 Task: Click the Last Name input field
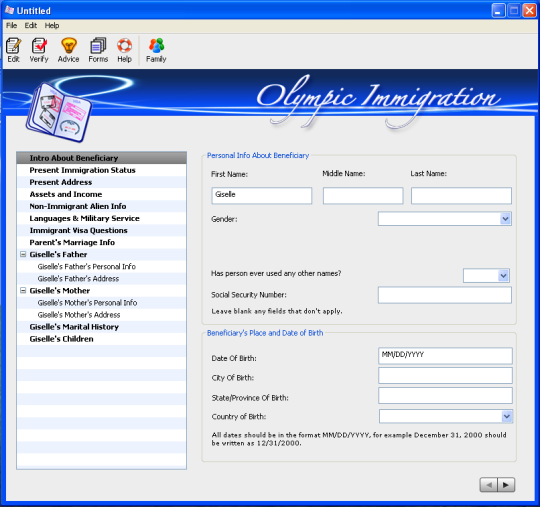click(461, 196)
